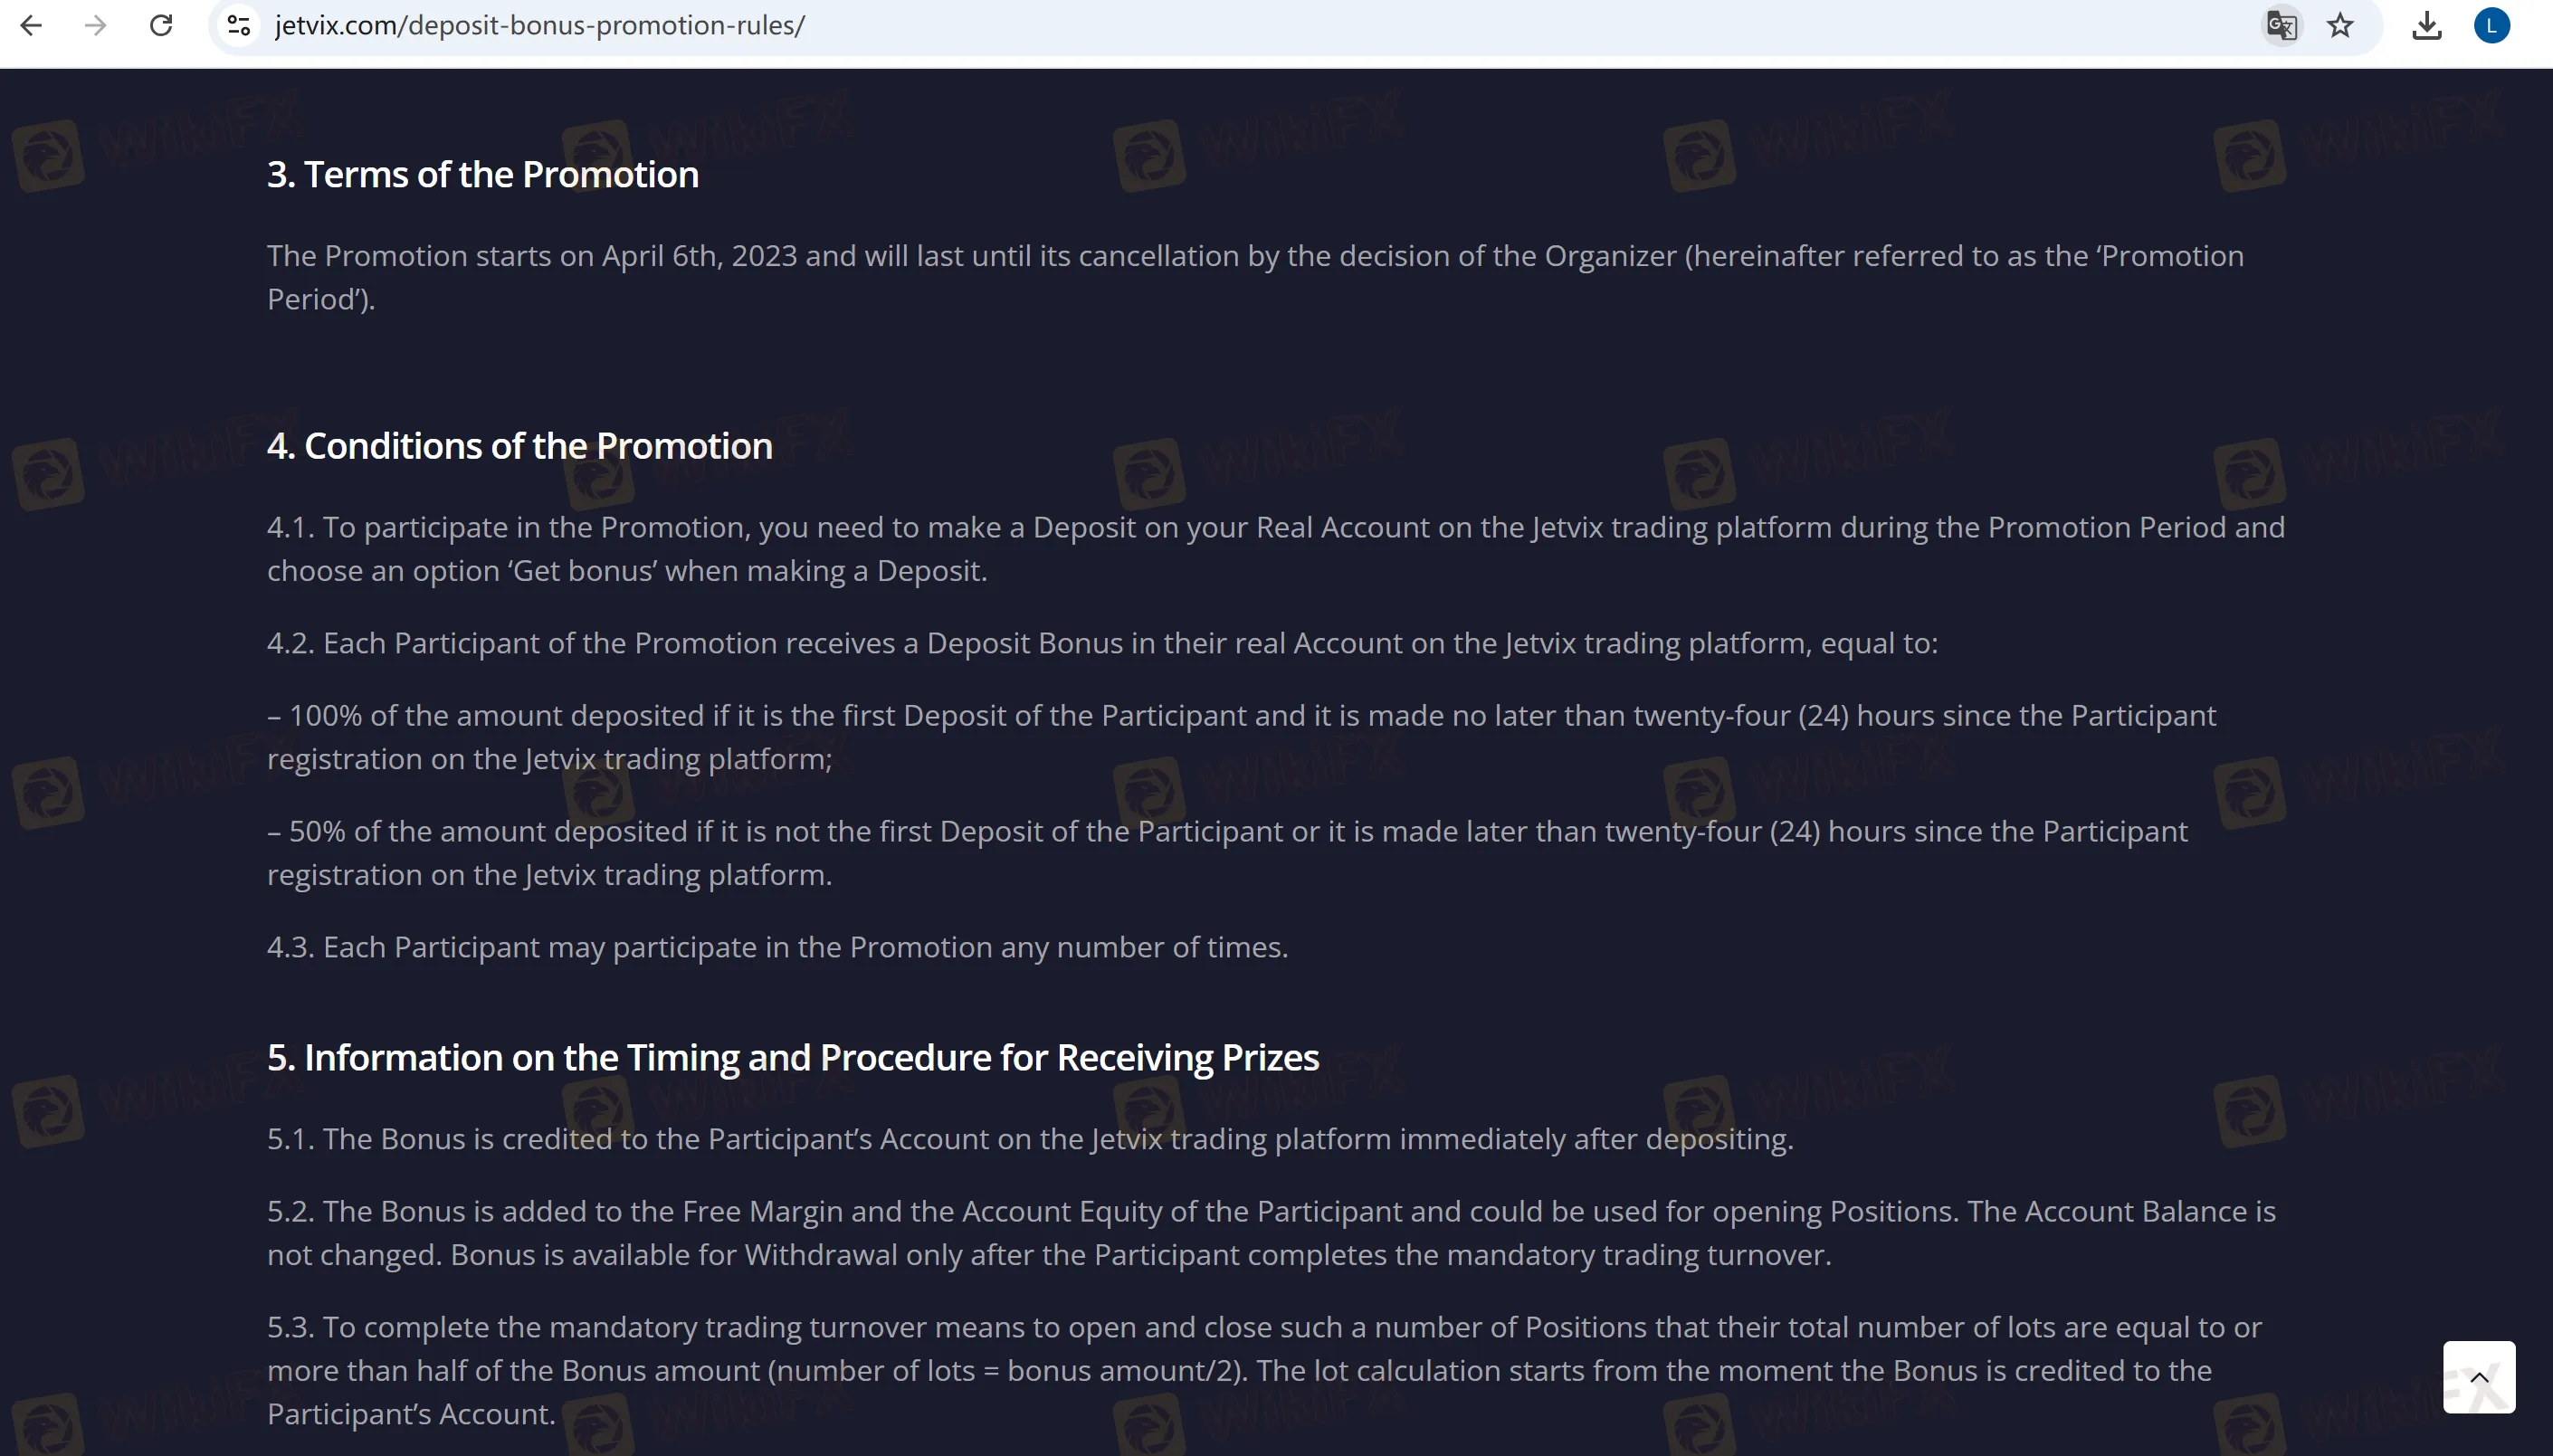Click the browser forward arrow

[x=96, y=25]
